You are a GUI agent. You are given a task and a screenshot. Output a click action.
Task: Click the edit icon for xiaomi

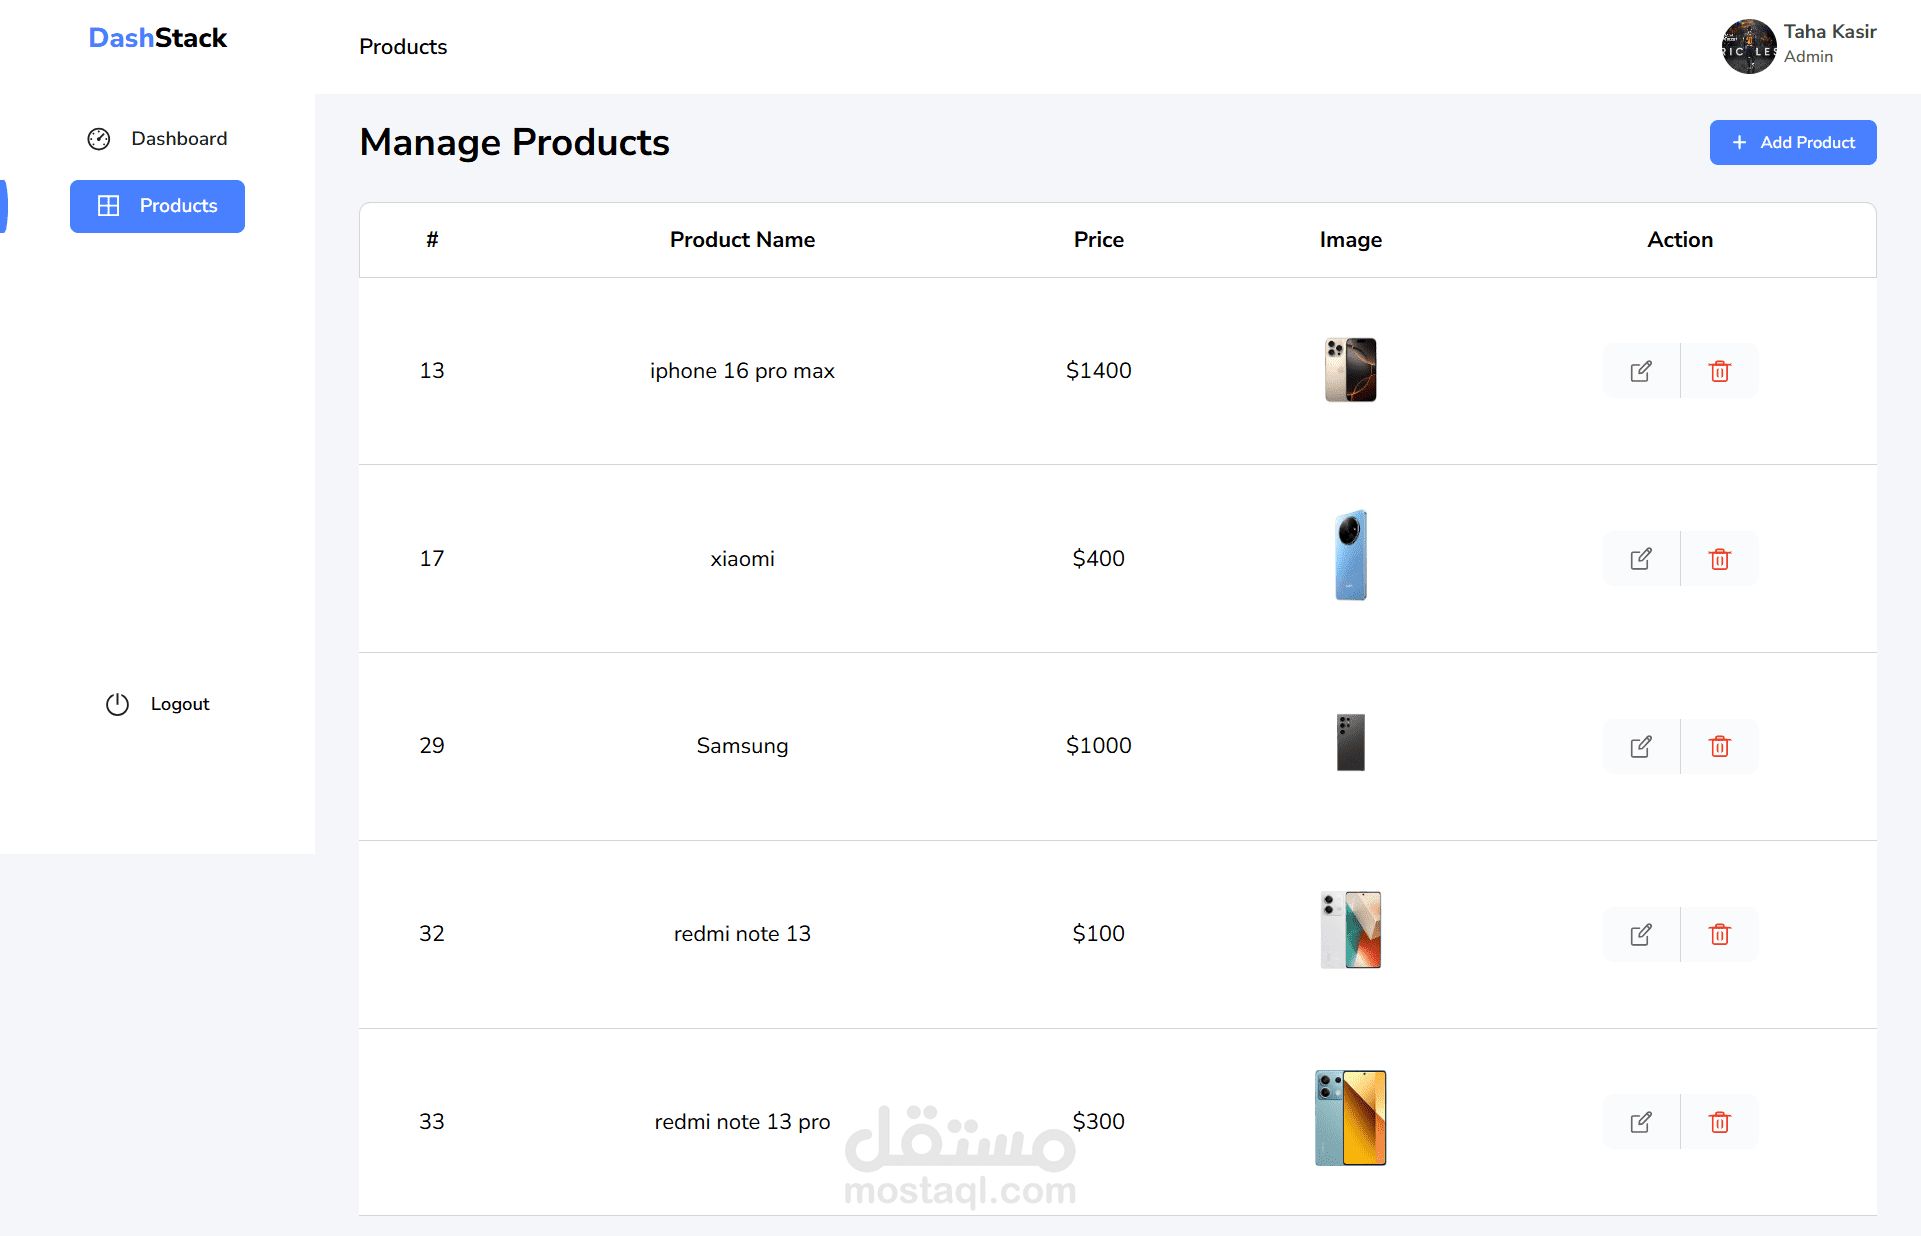tap(1641, 559)
